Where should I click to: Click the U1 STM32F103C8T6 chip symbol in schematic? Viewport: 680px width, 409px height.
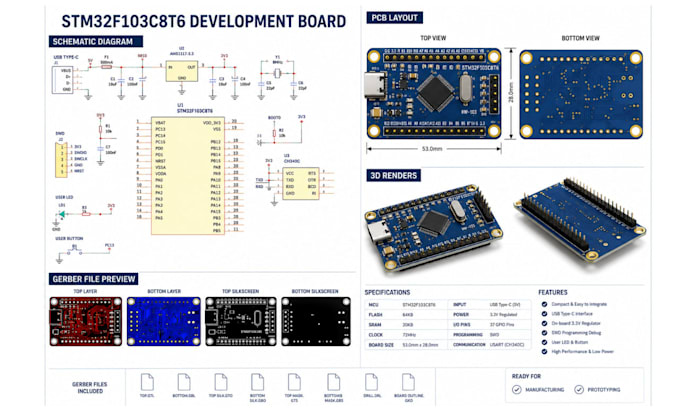188,176
